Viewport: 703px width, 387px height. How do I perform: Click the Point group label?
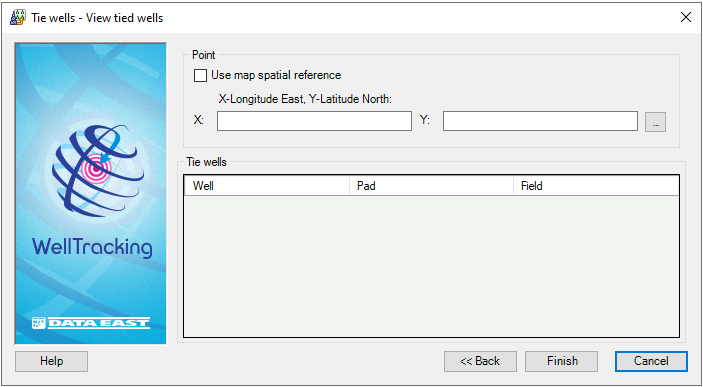(x=204, y=55)
